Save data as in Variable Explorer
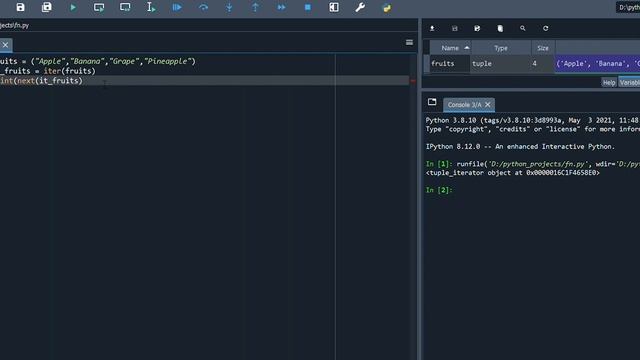 tap(477, 28)
